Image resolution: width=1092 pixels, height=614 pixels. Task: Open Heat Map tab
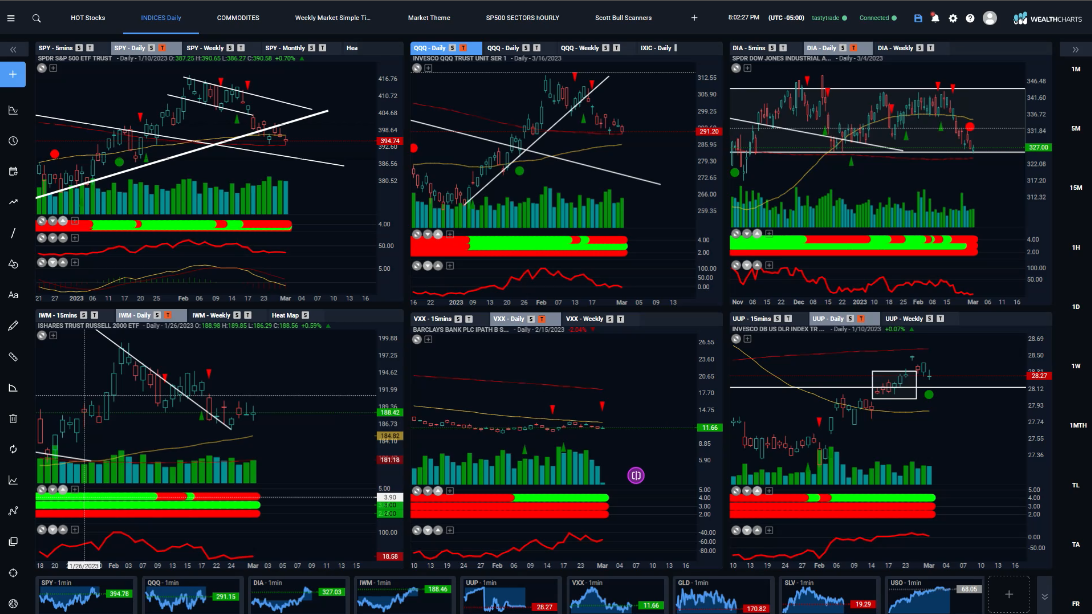coord(285,315)
